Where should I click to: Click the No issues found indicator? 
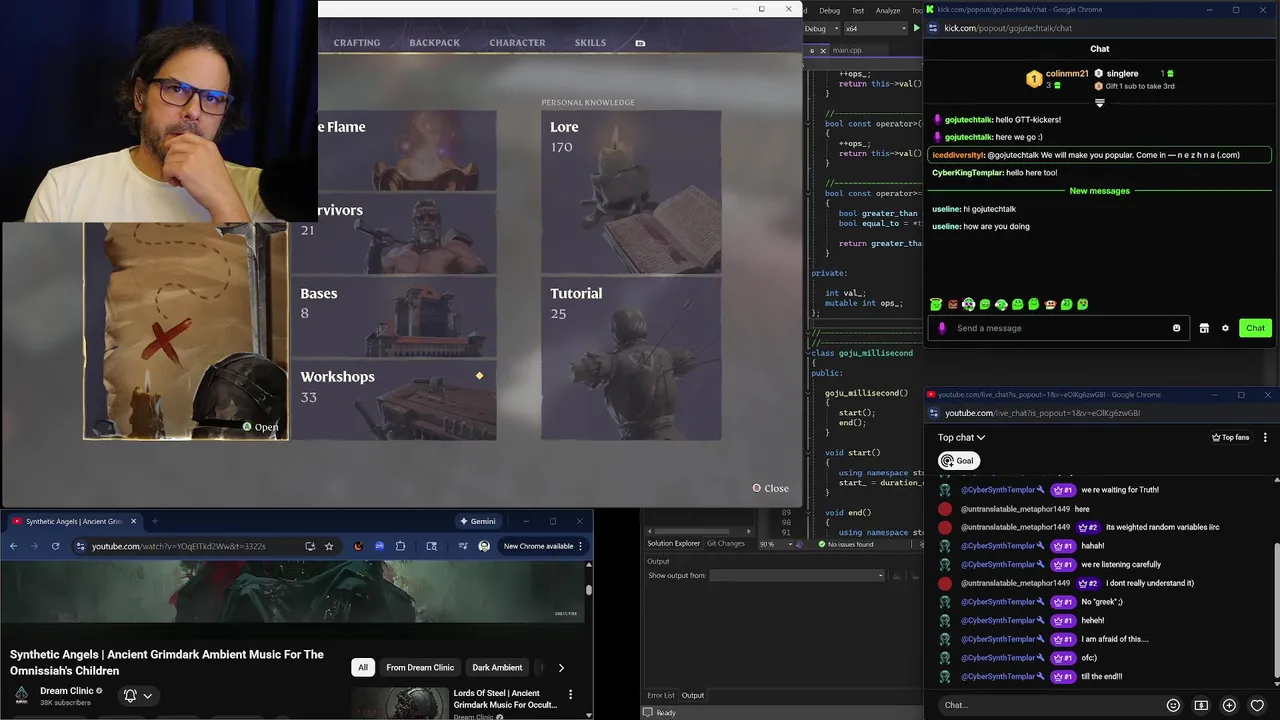pos(845,544)
